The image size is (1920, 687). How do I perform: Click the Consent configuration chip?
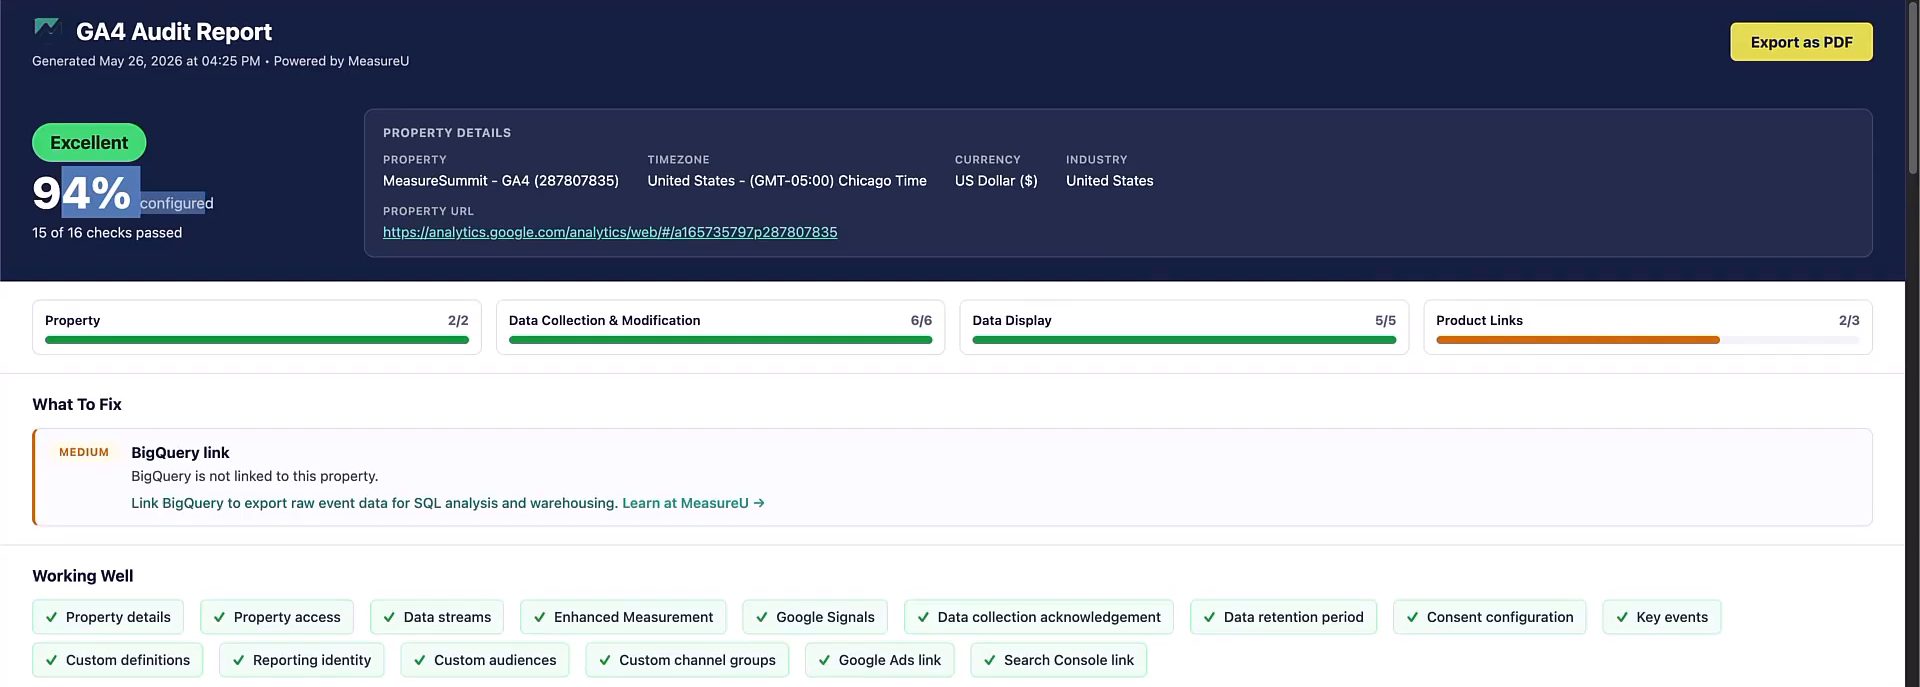pyautogui.click(x=1490, y=617)
